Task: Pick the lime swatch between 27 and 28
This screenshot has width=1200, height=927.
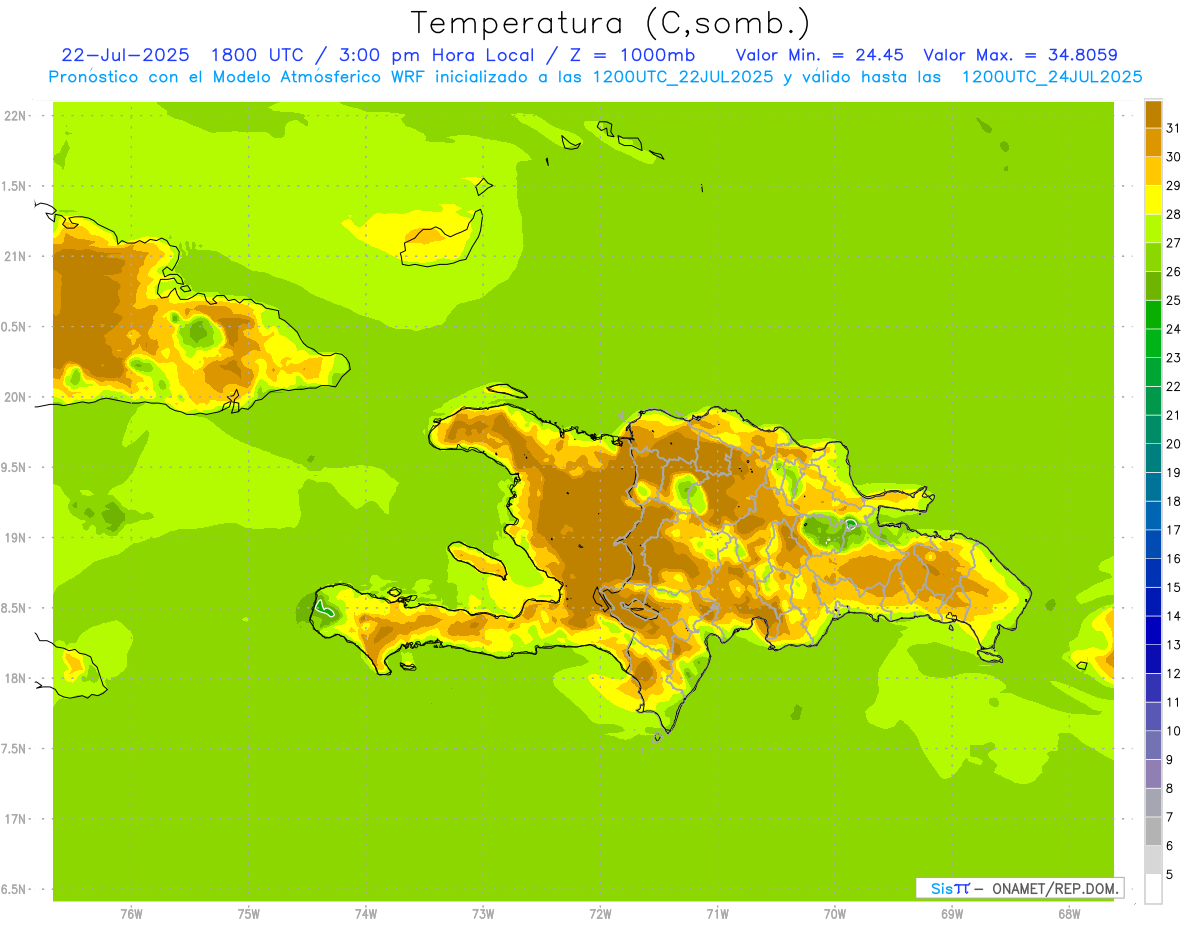Action: 1153,228
